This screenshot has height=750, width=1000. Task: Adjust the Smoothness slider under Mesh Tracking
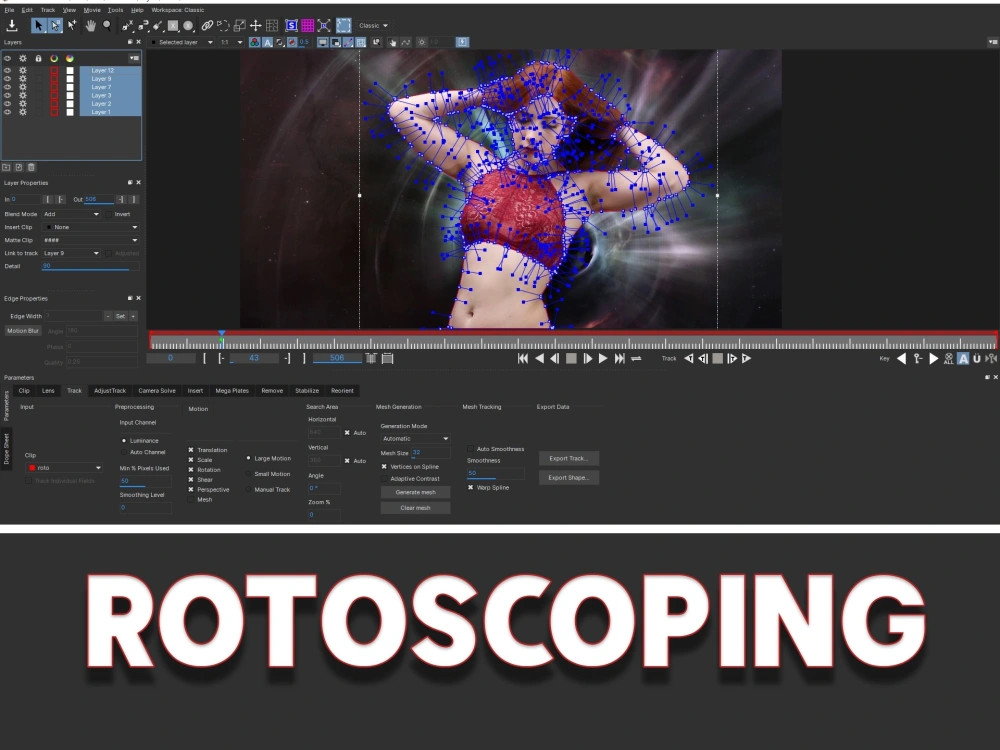click(x=495, y=473)
